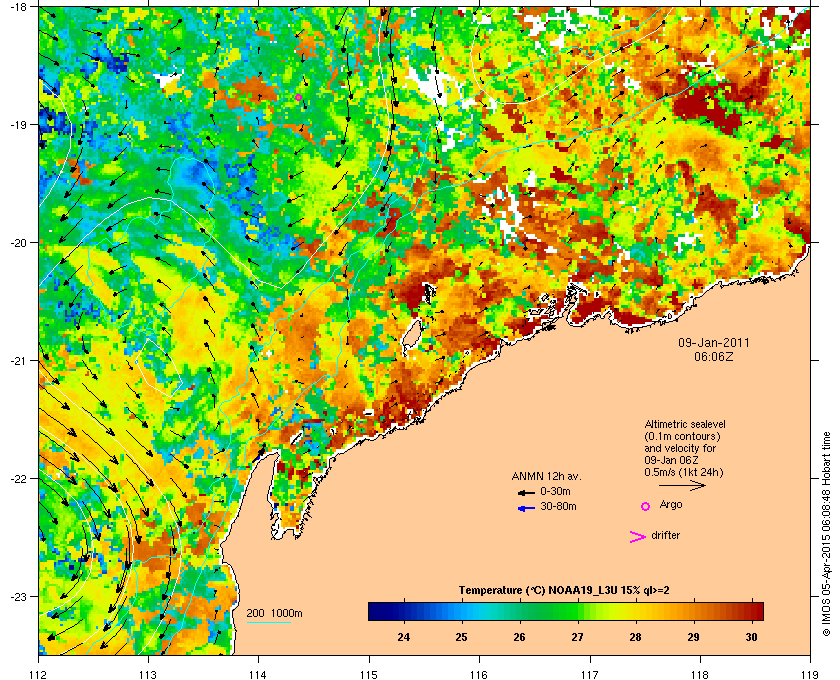Click longitude axis label 112

point(39,674)
